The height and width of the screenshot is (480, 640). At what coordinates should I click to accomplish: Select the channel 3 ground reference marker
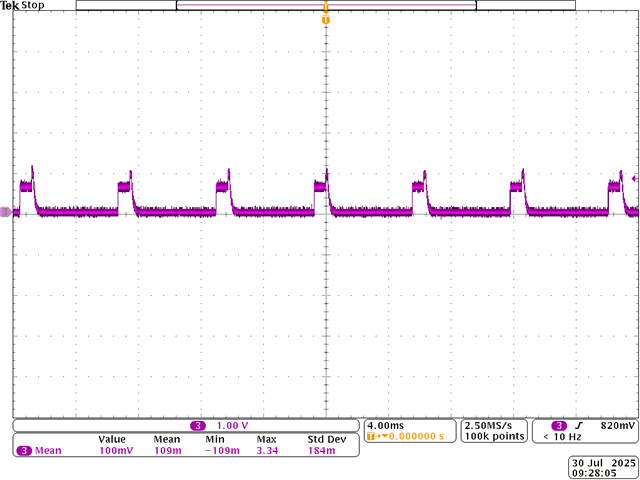(x=5, y=212)
